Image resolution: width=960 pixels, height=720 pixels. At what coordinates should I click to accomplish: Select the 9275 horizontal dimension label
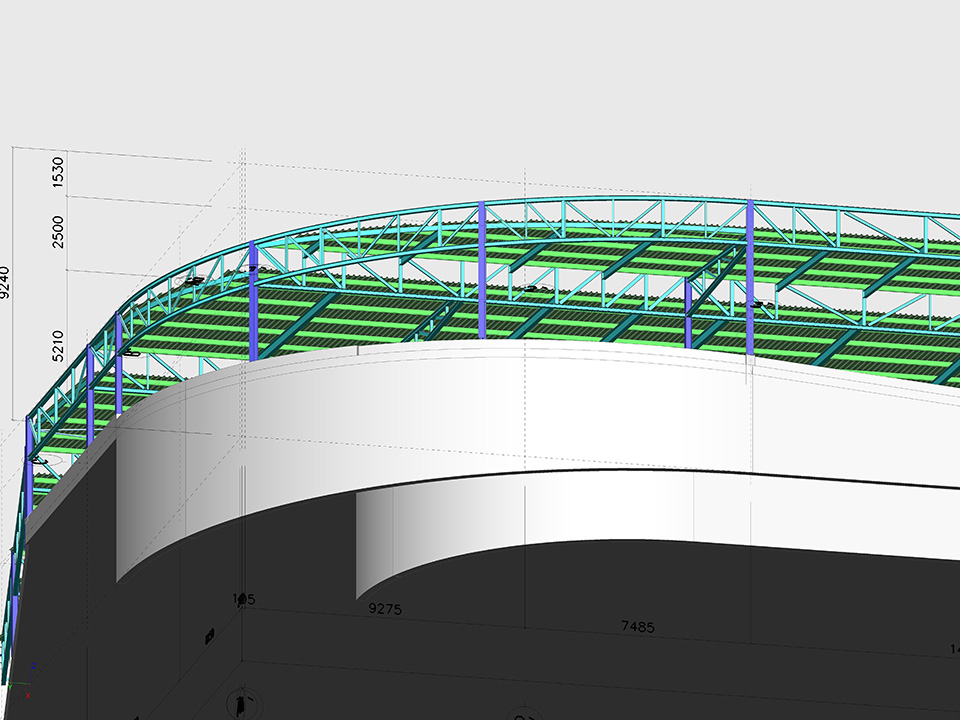coord(385,608)
